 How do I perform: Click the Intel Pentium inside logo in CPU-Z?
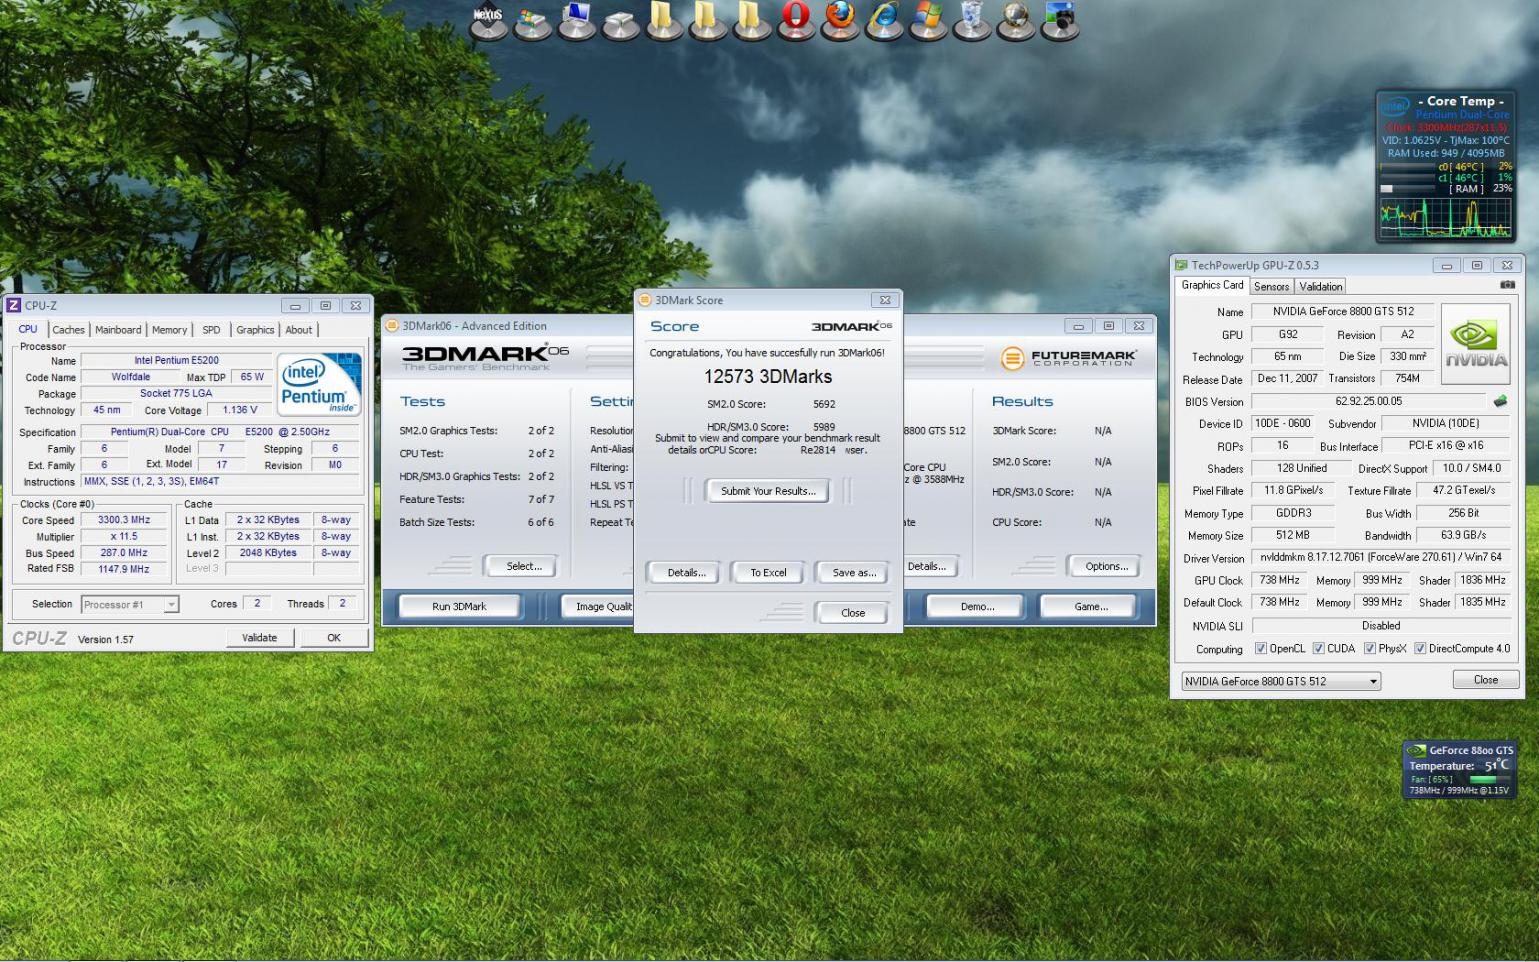click(x=317, y=382)
